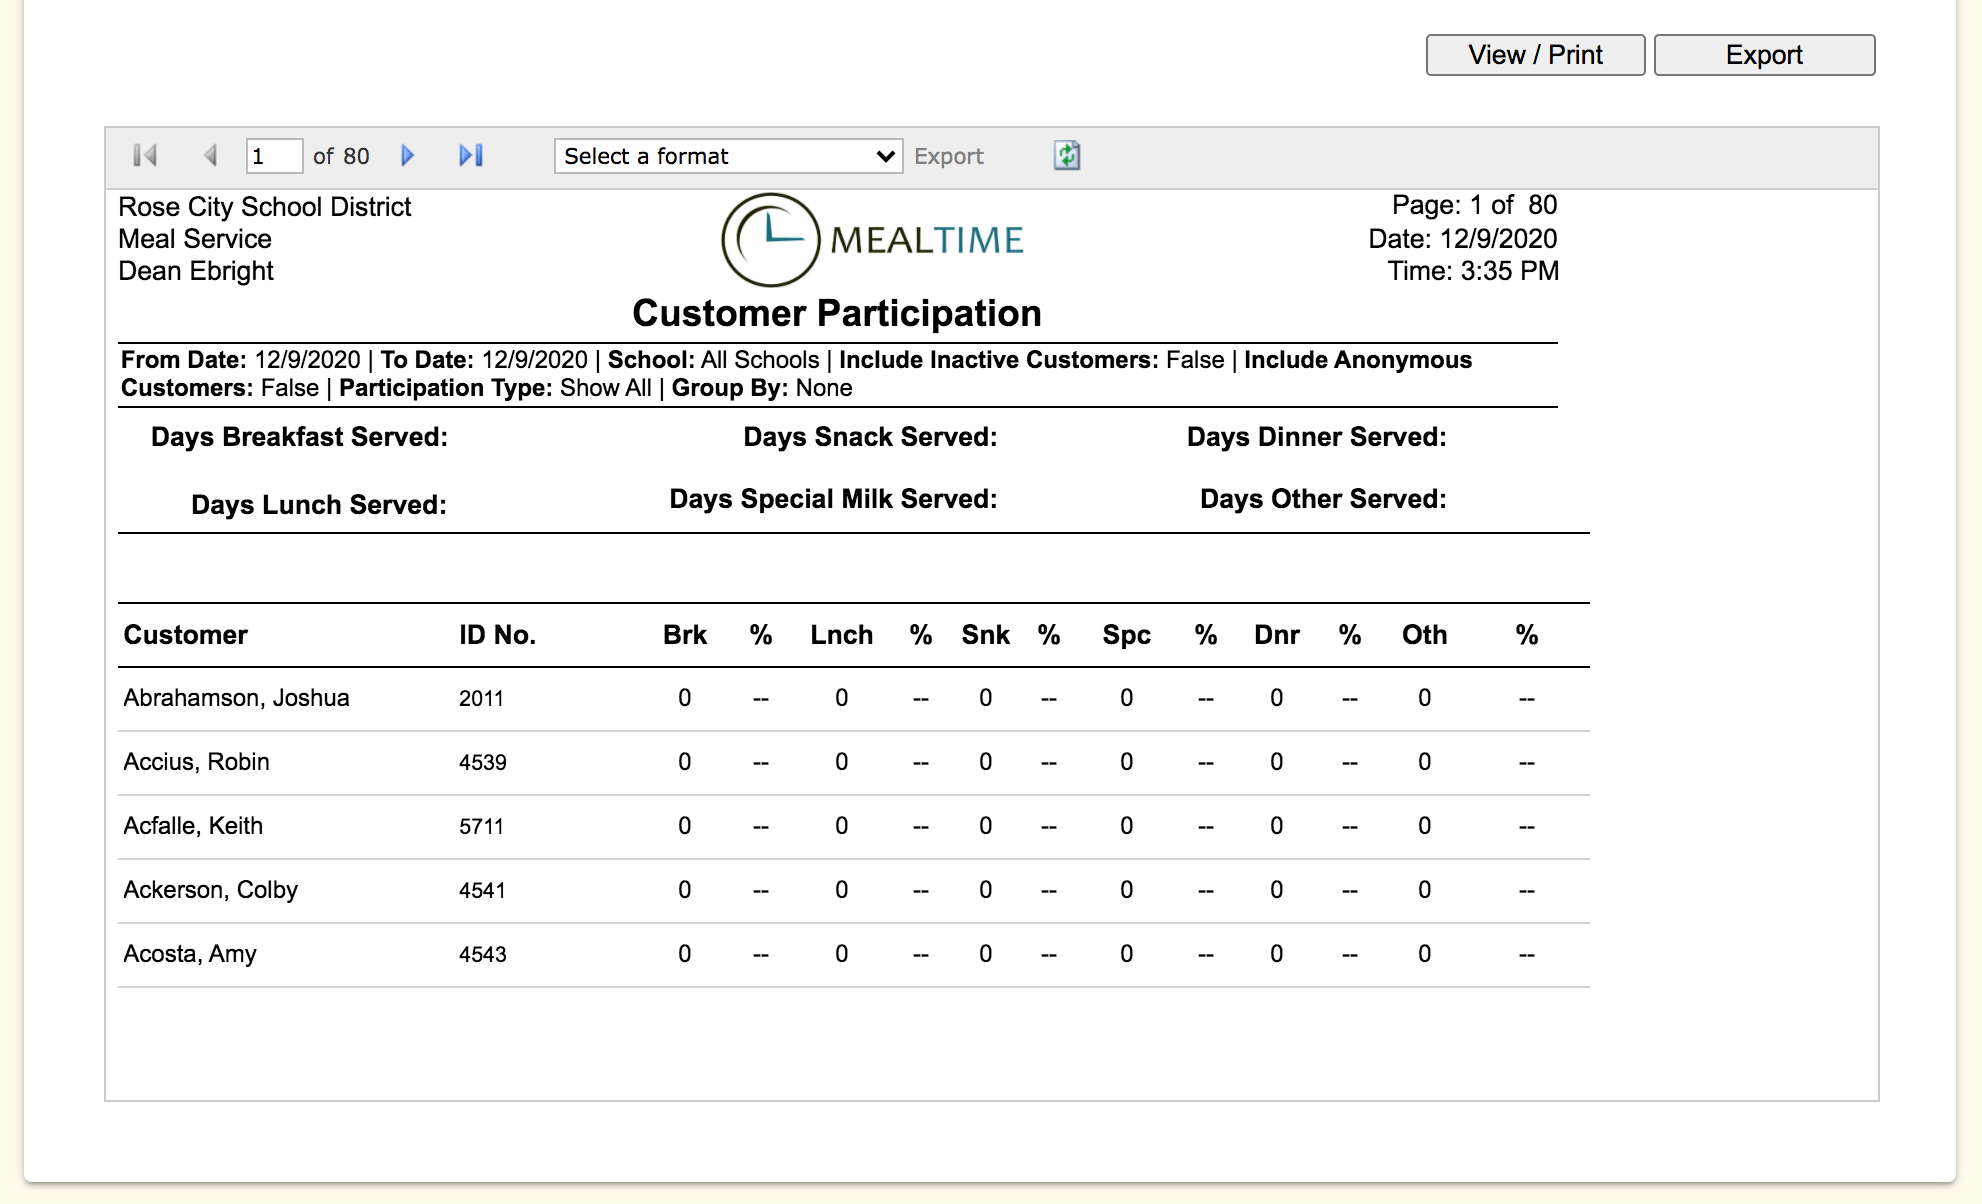This screenshot has height=1204, width=1982.
Task: Go to first page of report
Action: [145, 156]
